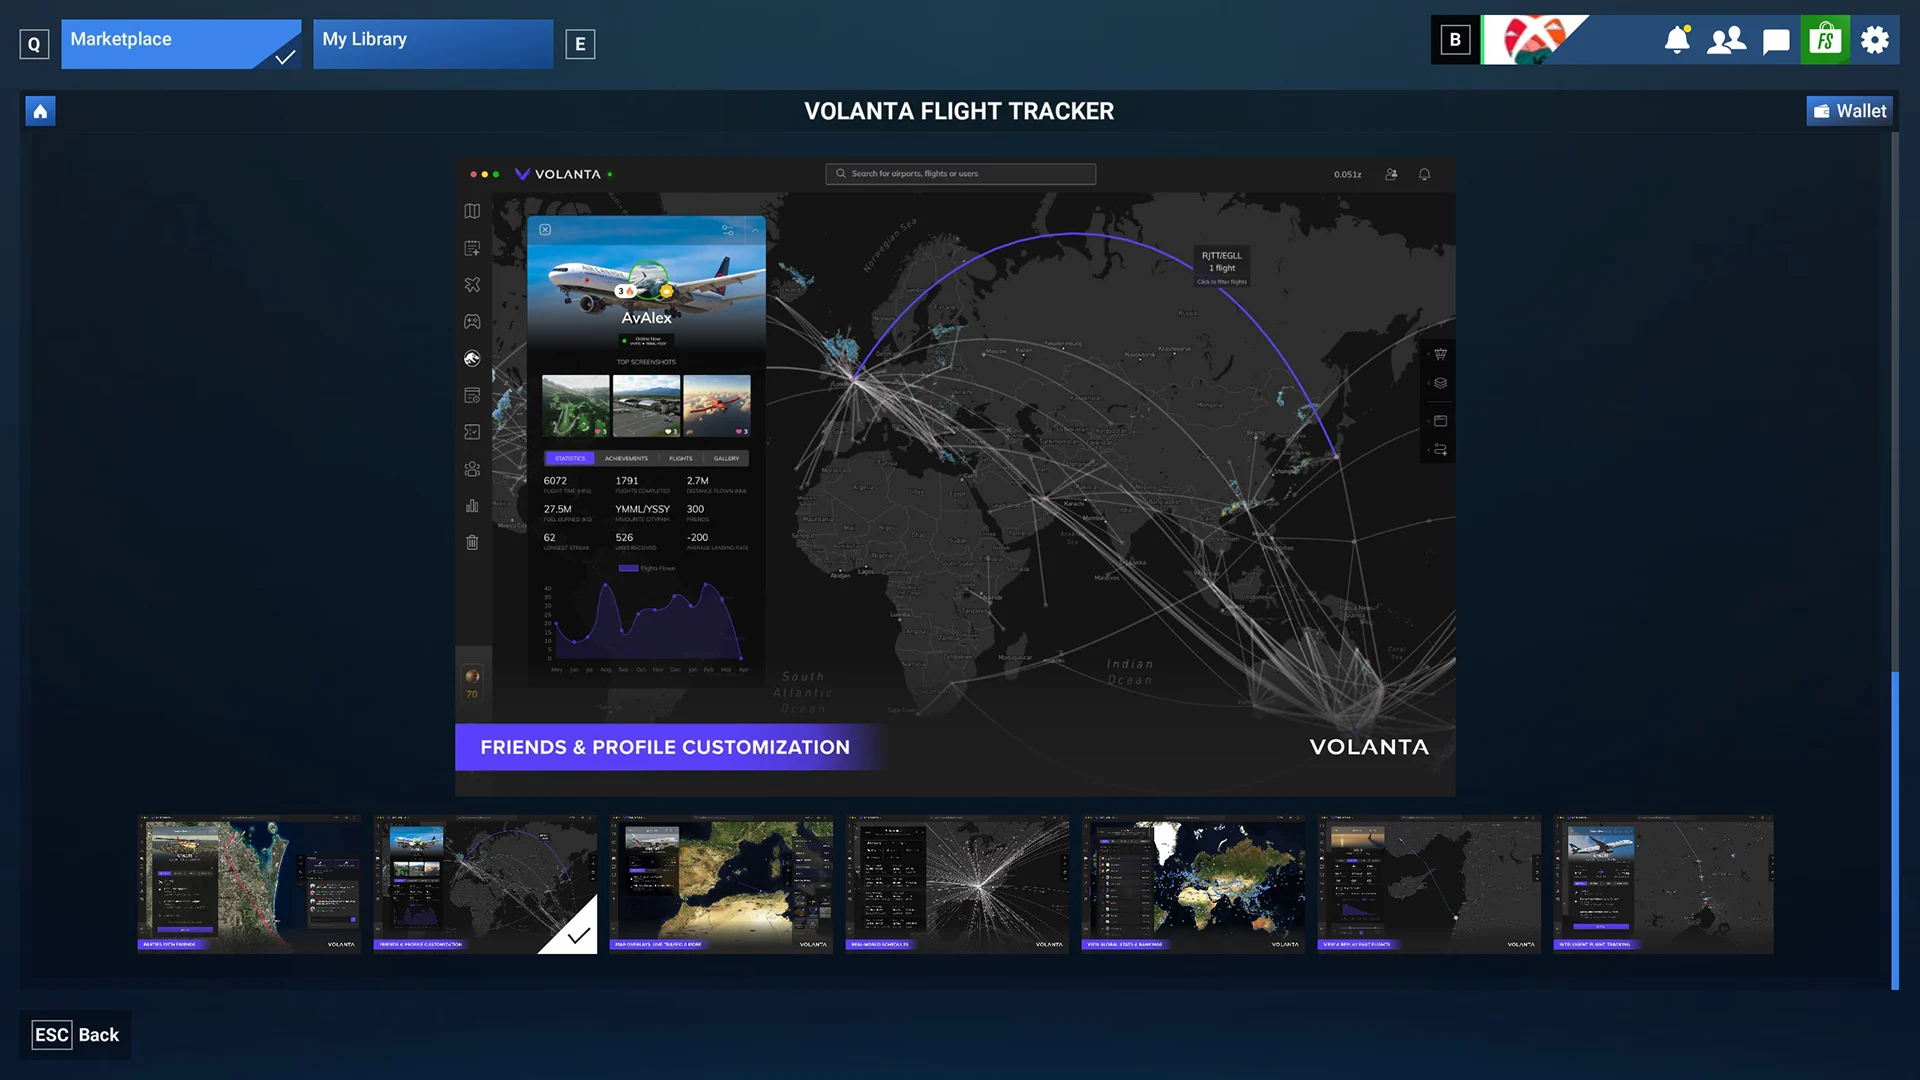Screen dimensions: 1920x1080
Task: Click the B key hint beside profile
Action: point(1455,40)
